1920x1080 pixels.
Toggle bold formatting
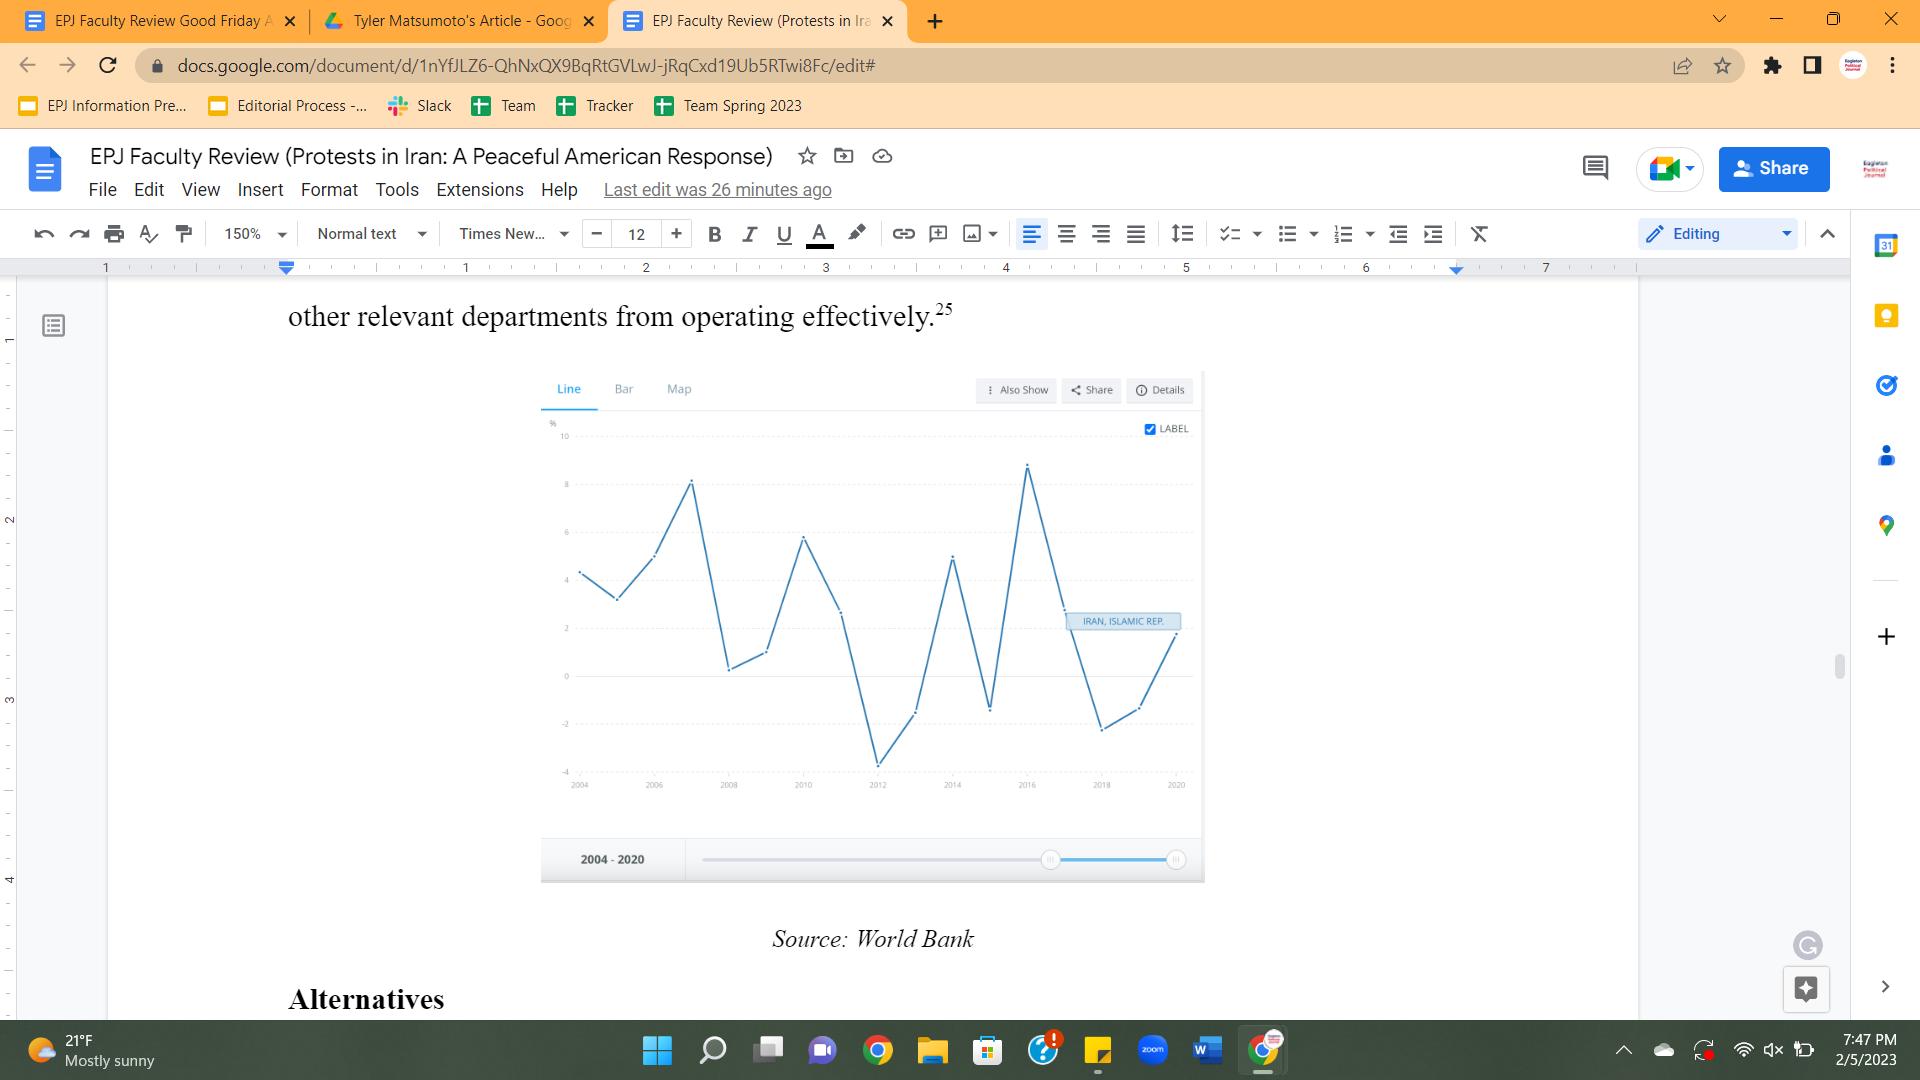pyautogui.click(x=714, y=234)
